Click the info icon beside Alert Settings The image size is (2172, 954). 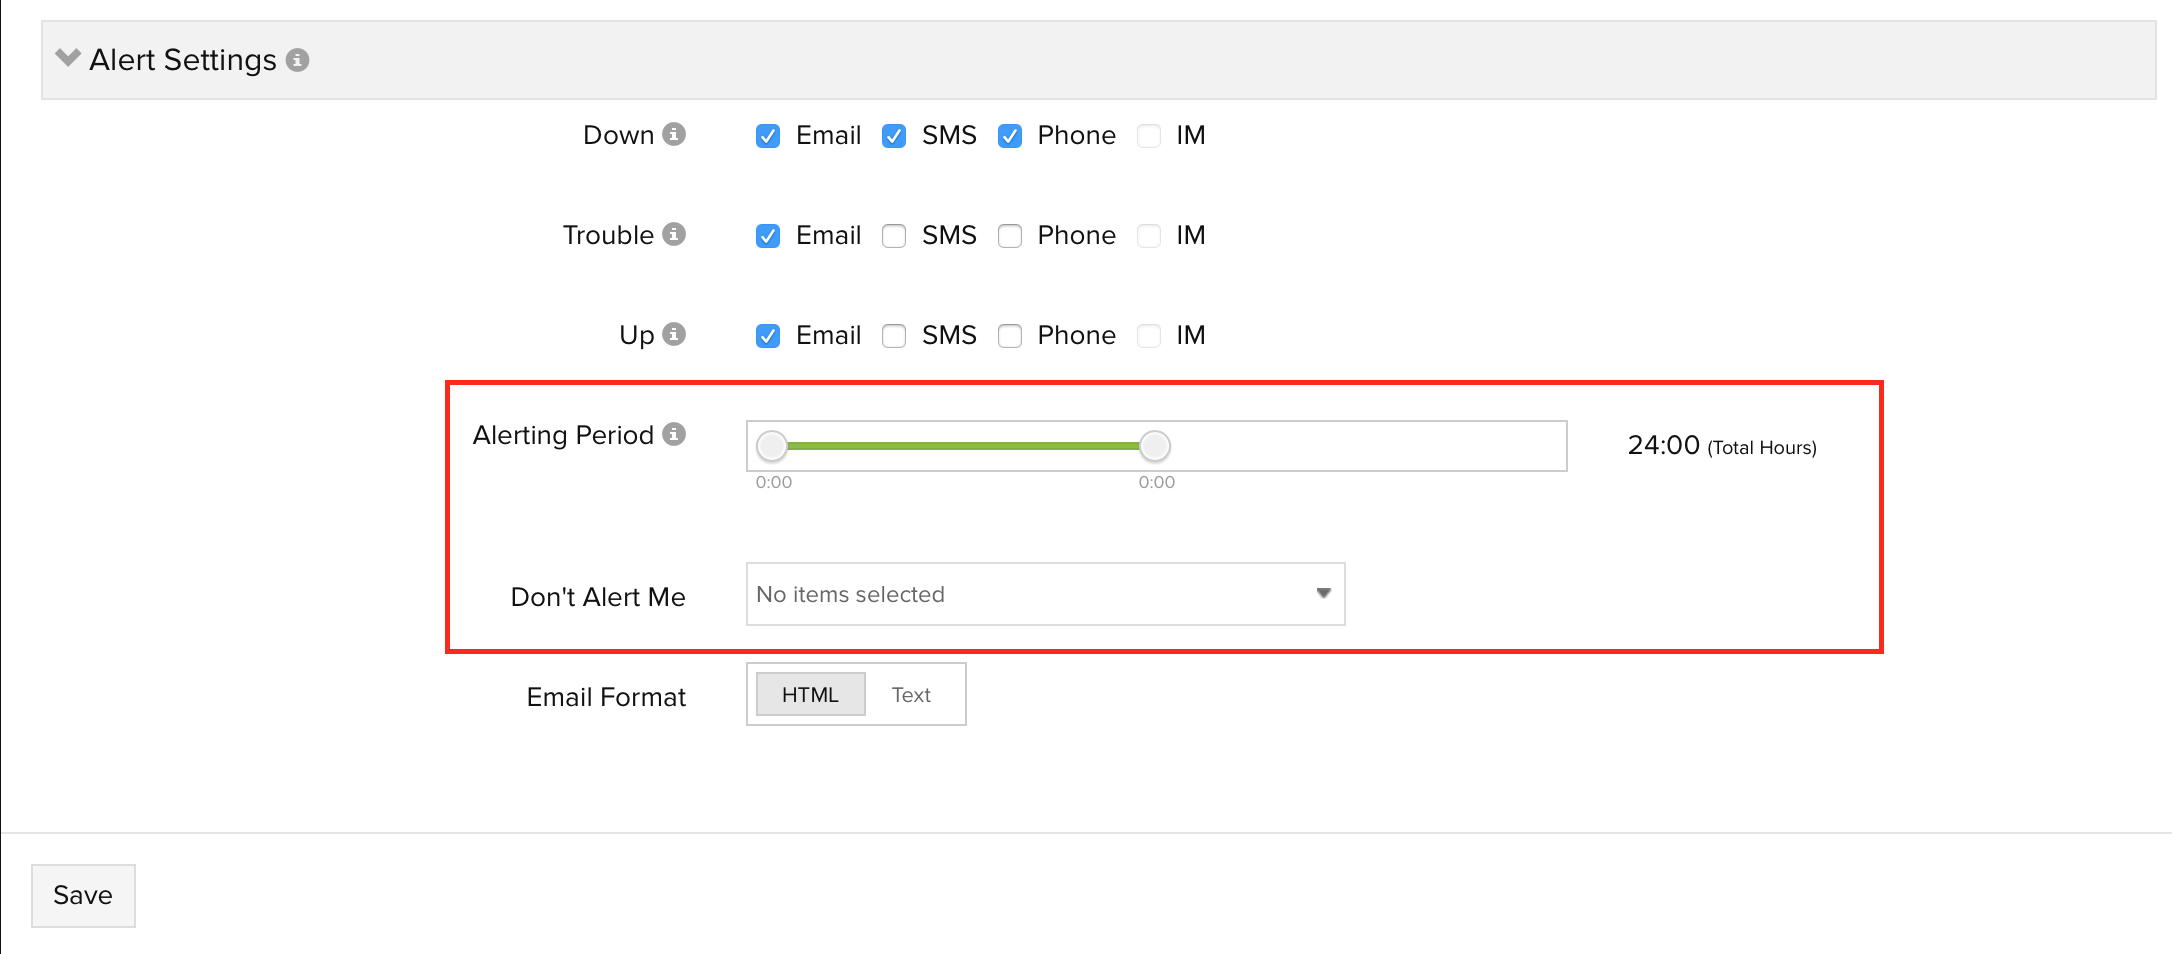click(297, 60)
